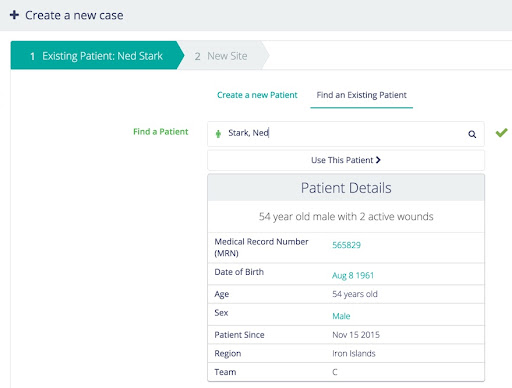Click the Team value C
This screenshot has height=388, width=512.
click(x=335, y=372)
